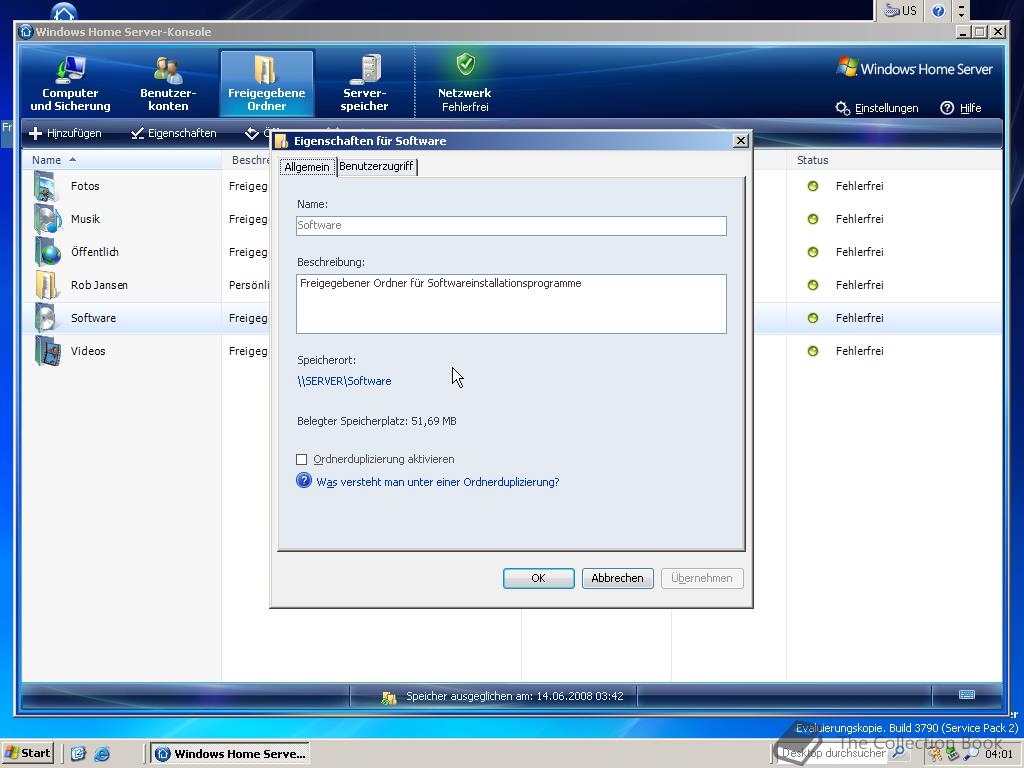Viewport: 1024px width, 768px height.
Task: Click Eigenschaften toolbar button
Action: pos(174,133)
